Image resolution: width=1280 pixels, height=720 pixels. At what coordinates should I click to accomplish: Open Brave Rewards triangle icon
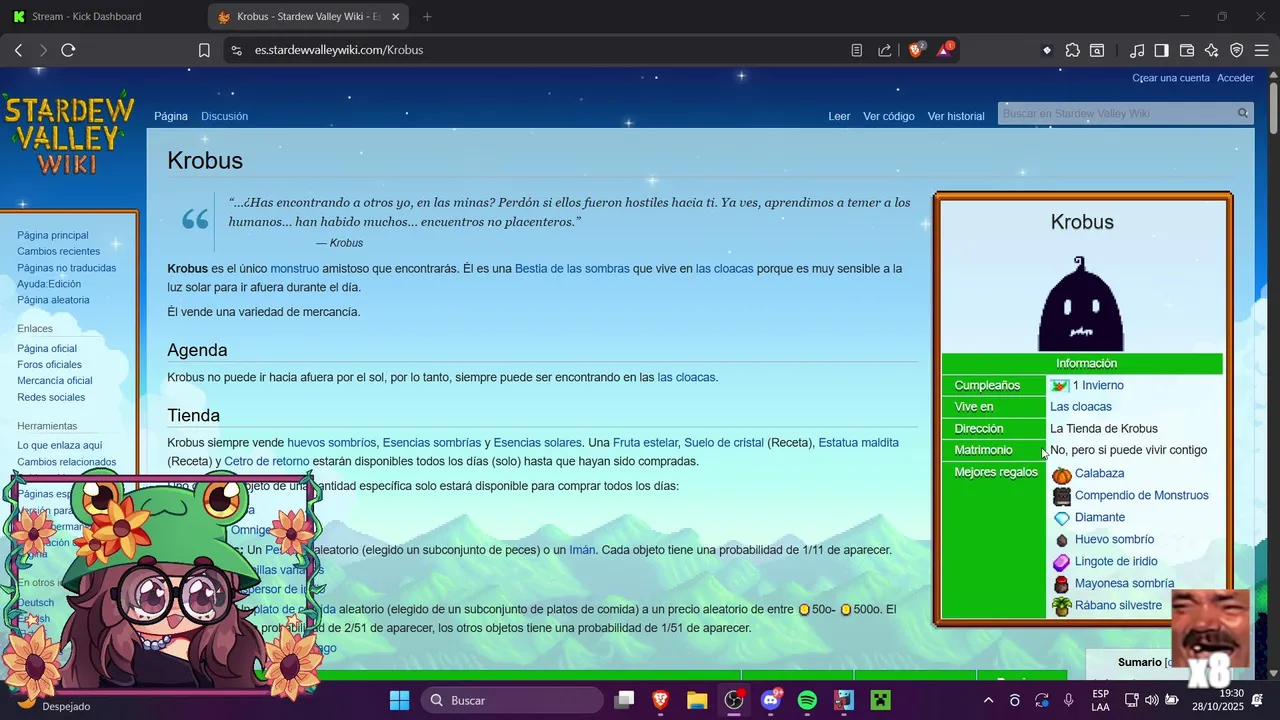944,50
